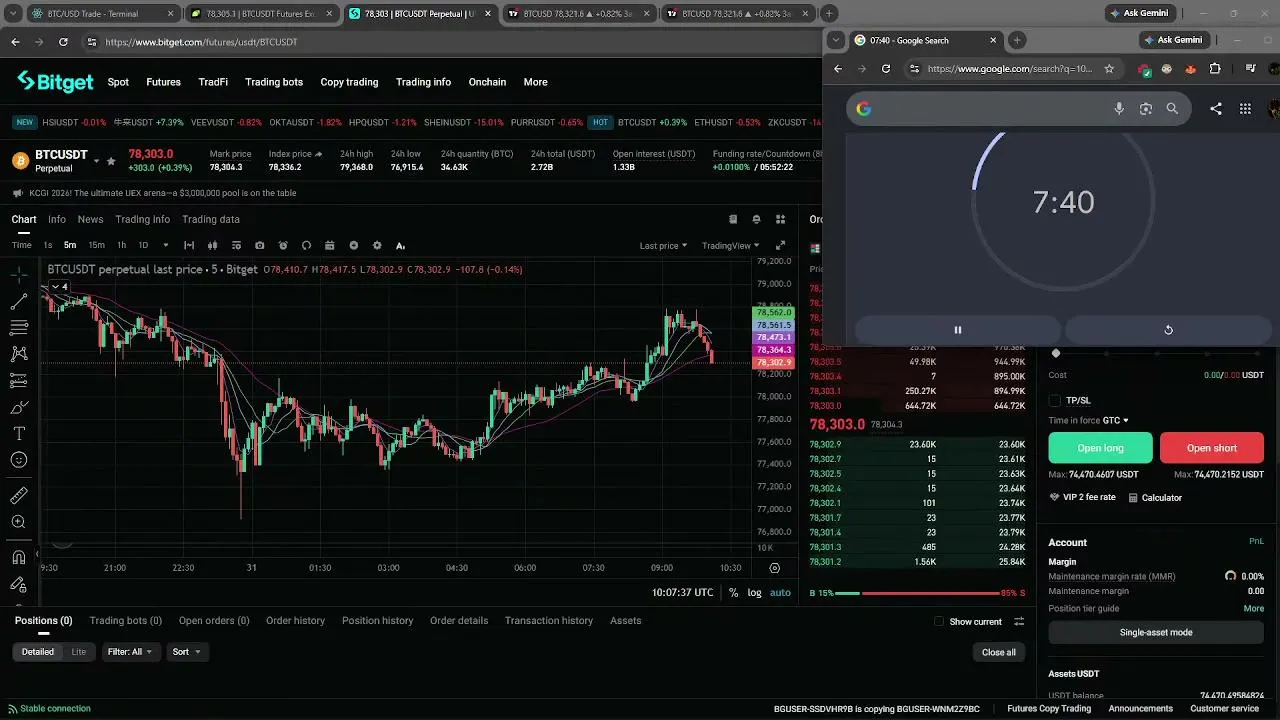
Task: Favorite BTCUSDT with the star icon
Action: tap(111, 161)
